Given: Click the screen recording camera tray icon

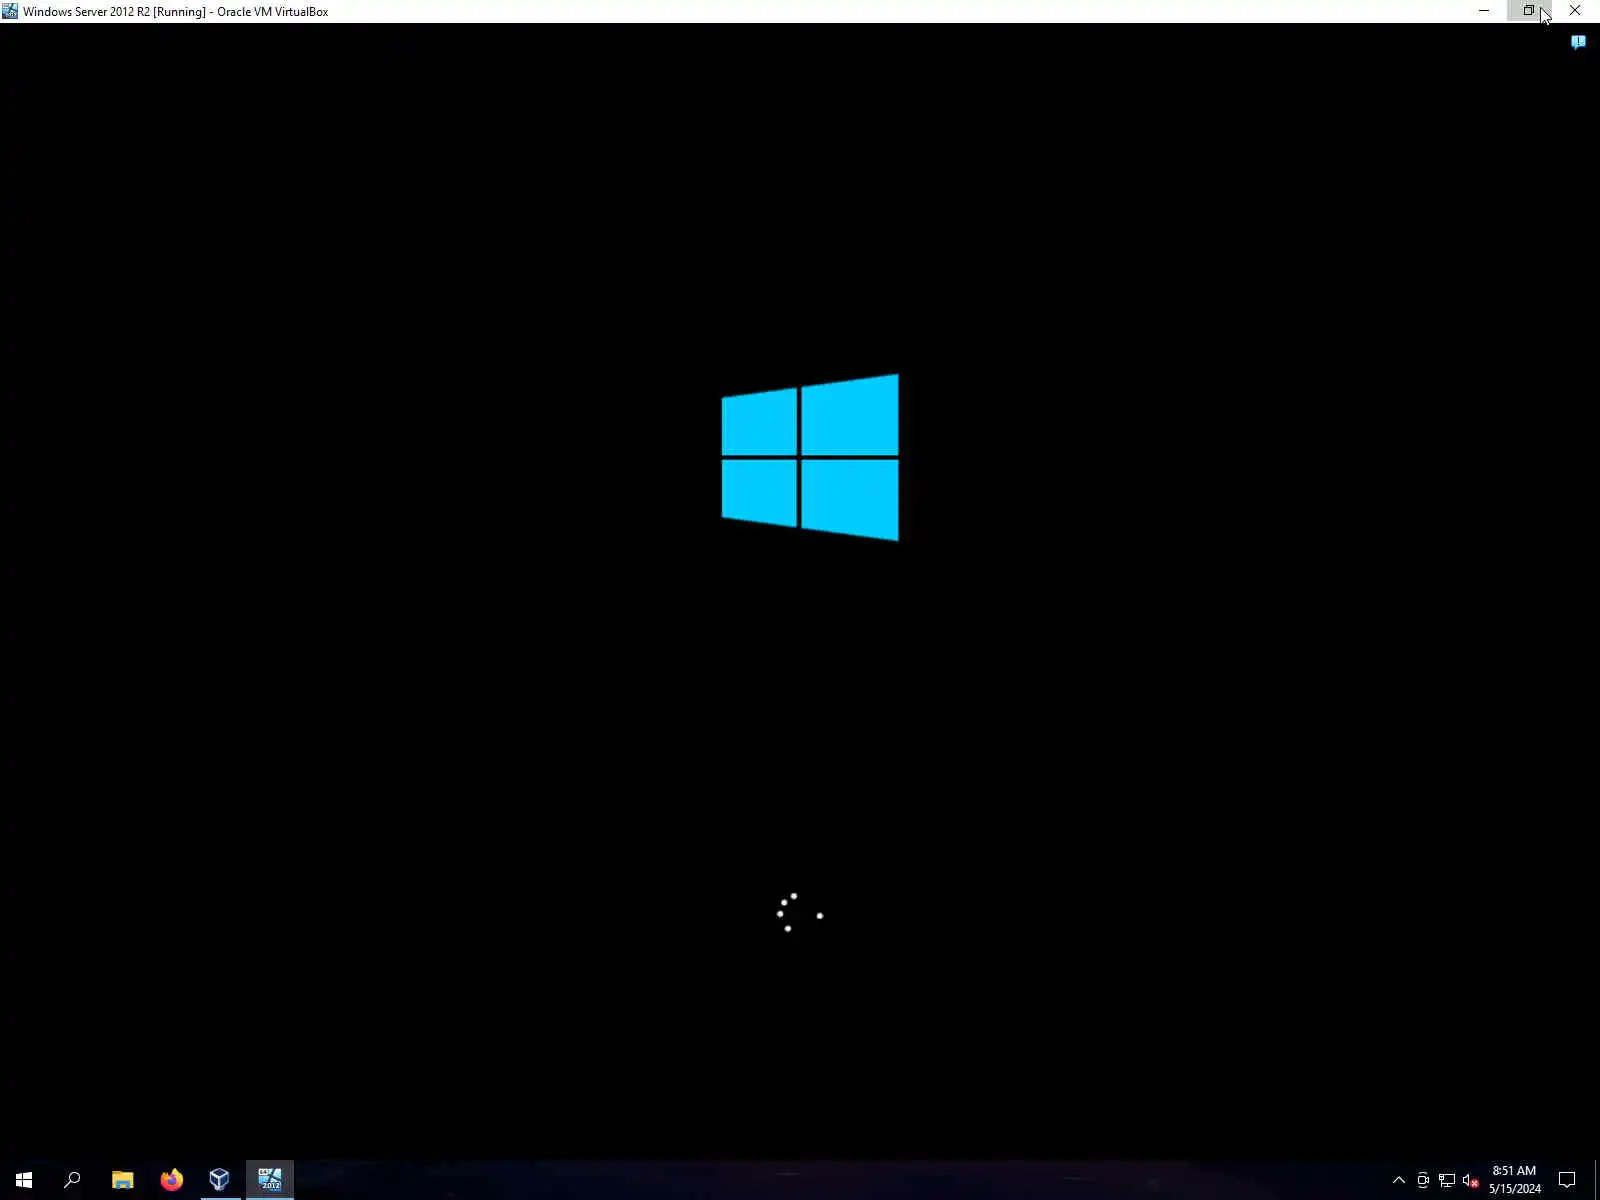Looking at the screenshot, I should 1423,1180.
